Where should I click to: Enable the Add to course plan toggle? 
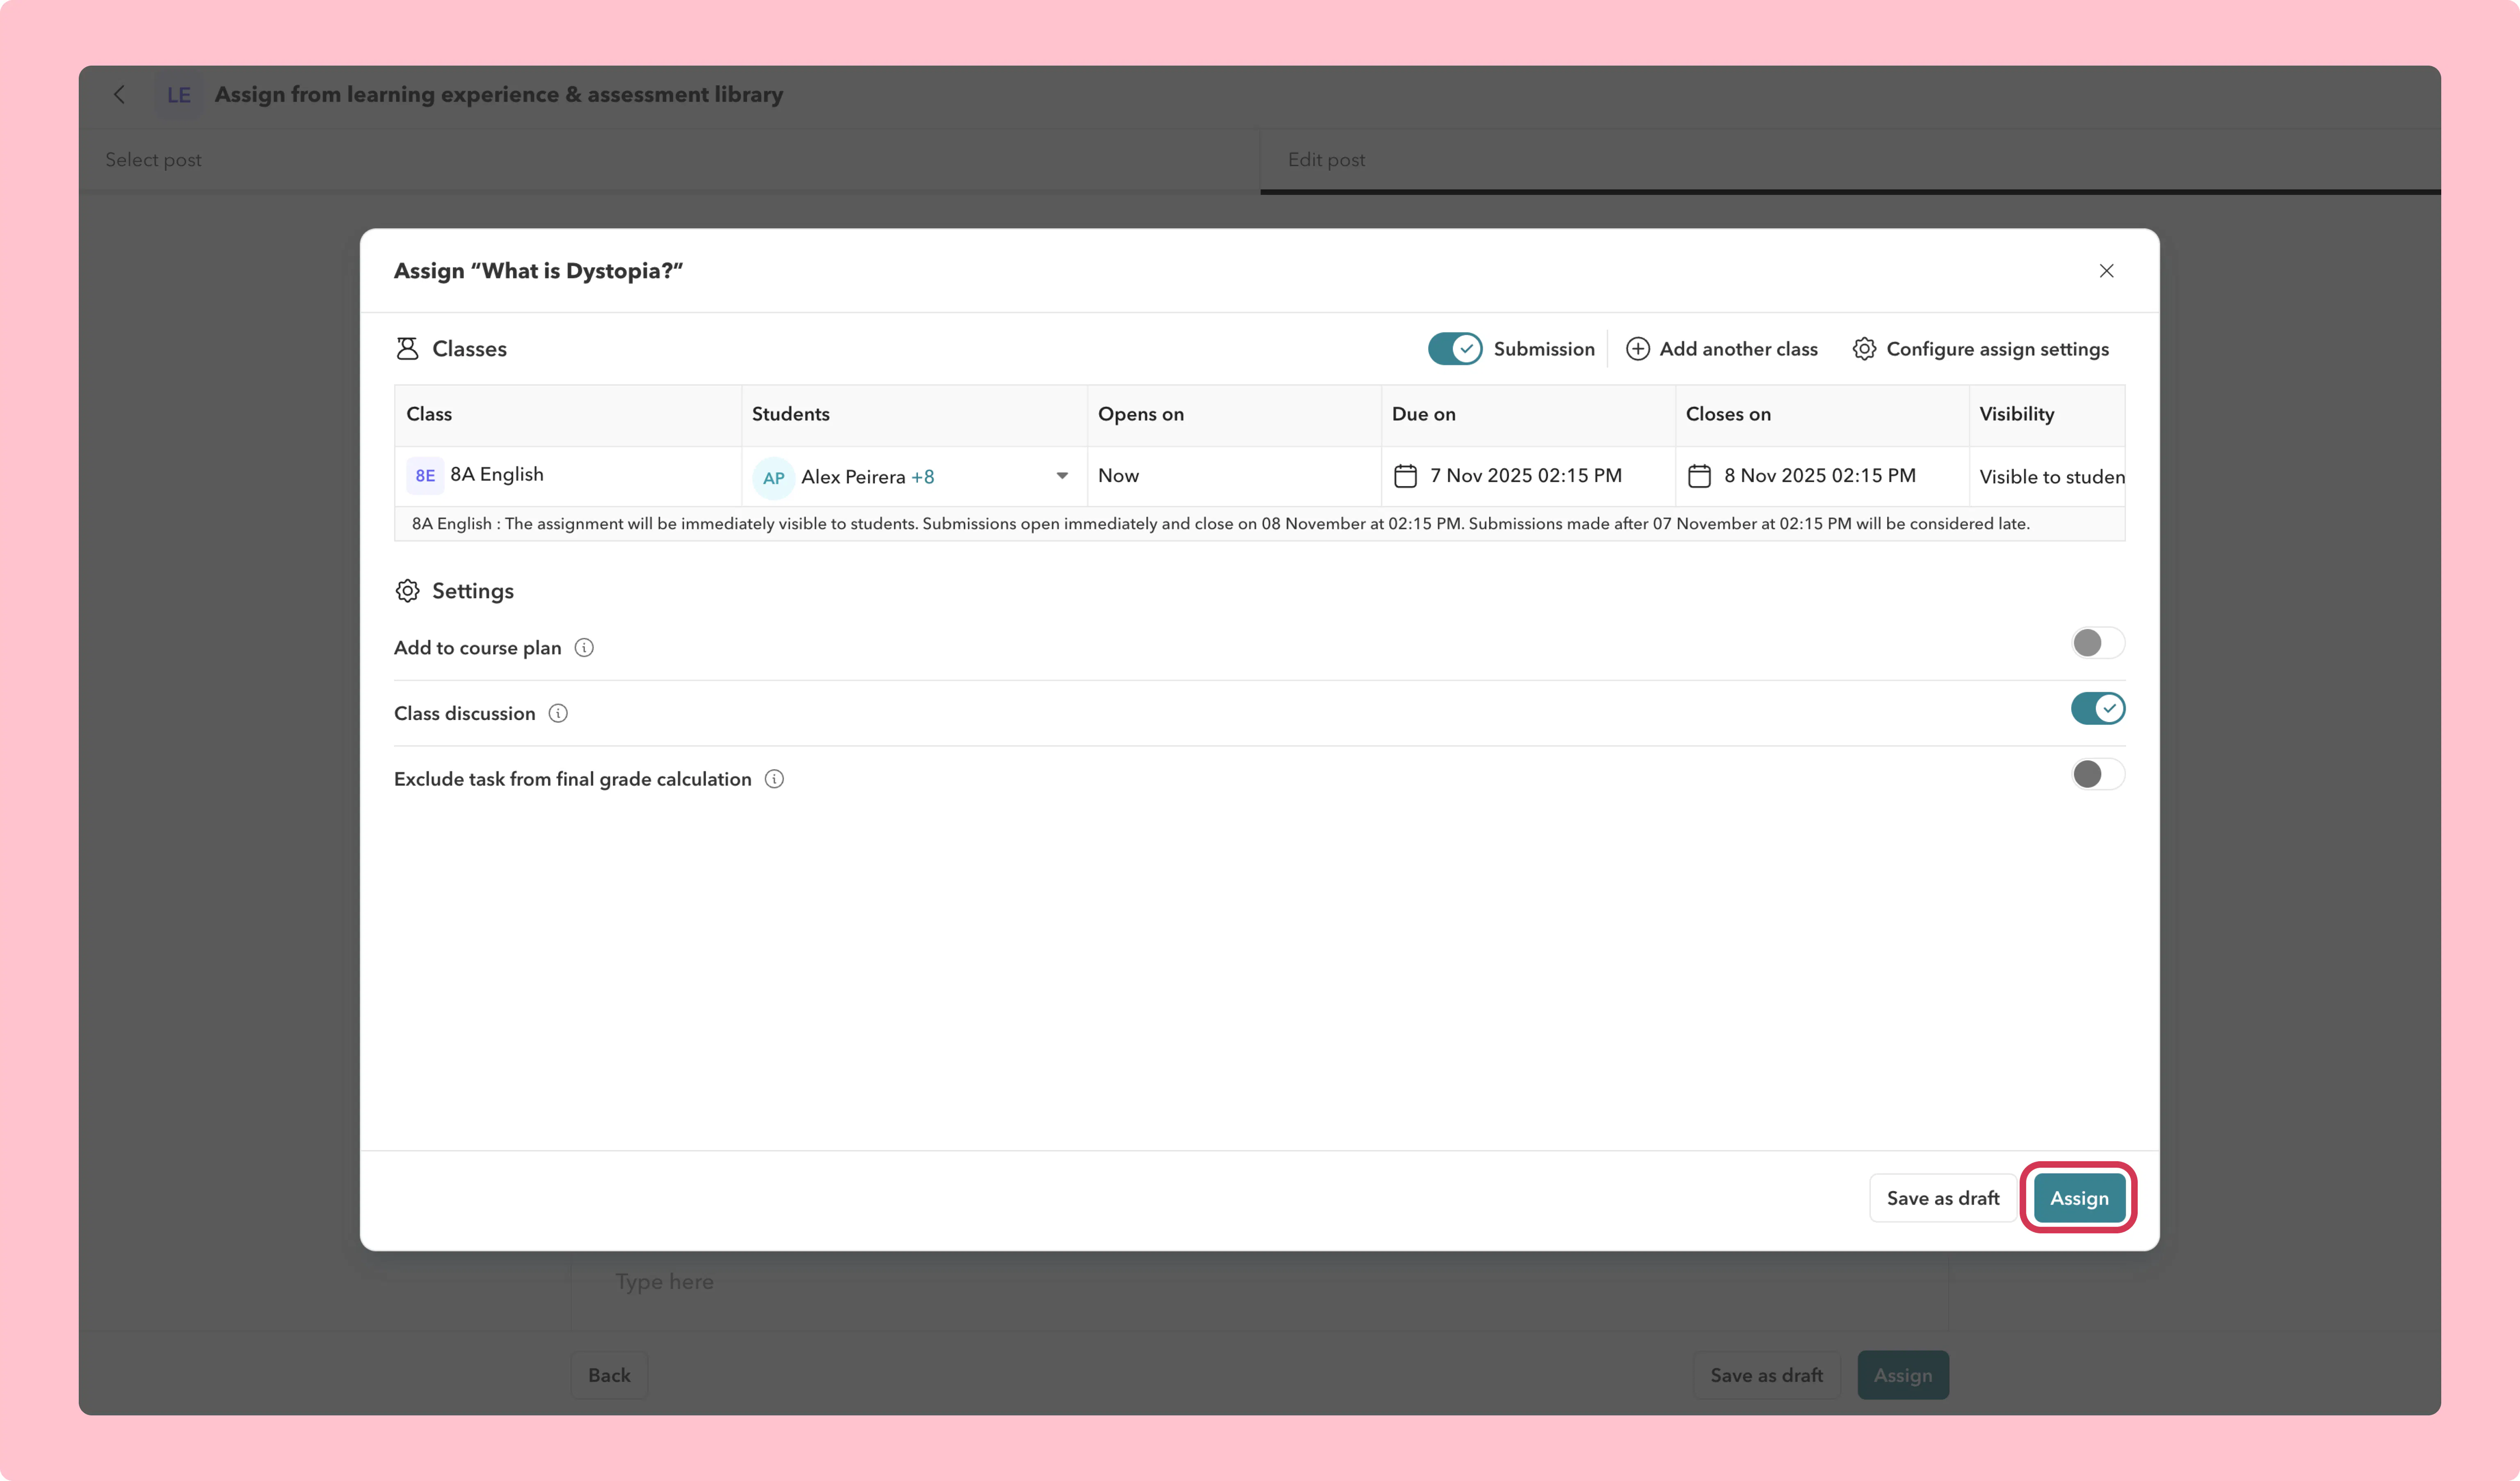2098,643
